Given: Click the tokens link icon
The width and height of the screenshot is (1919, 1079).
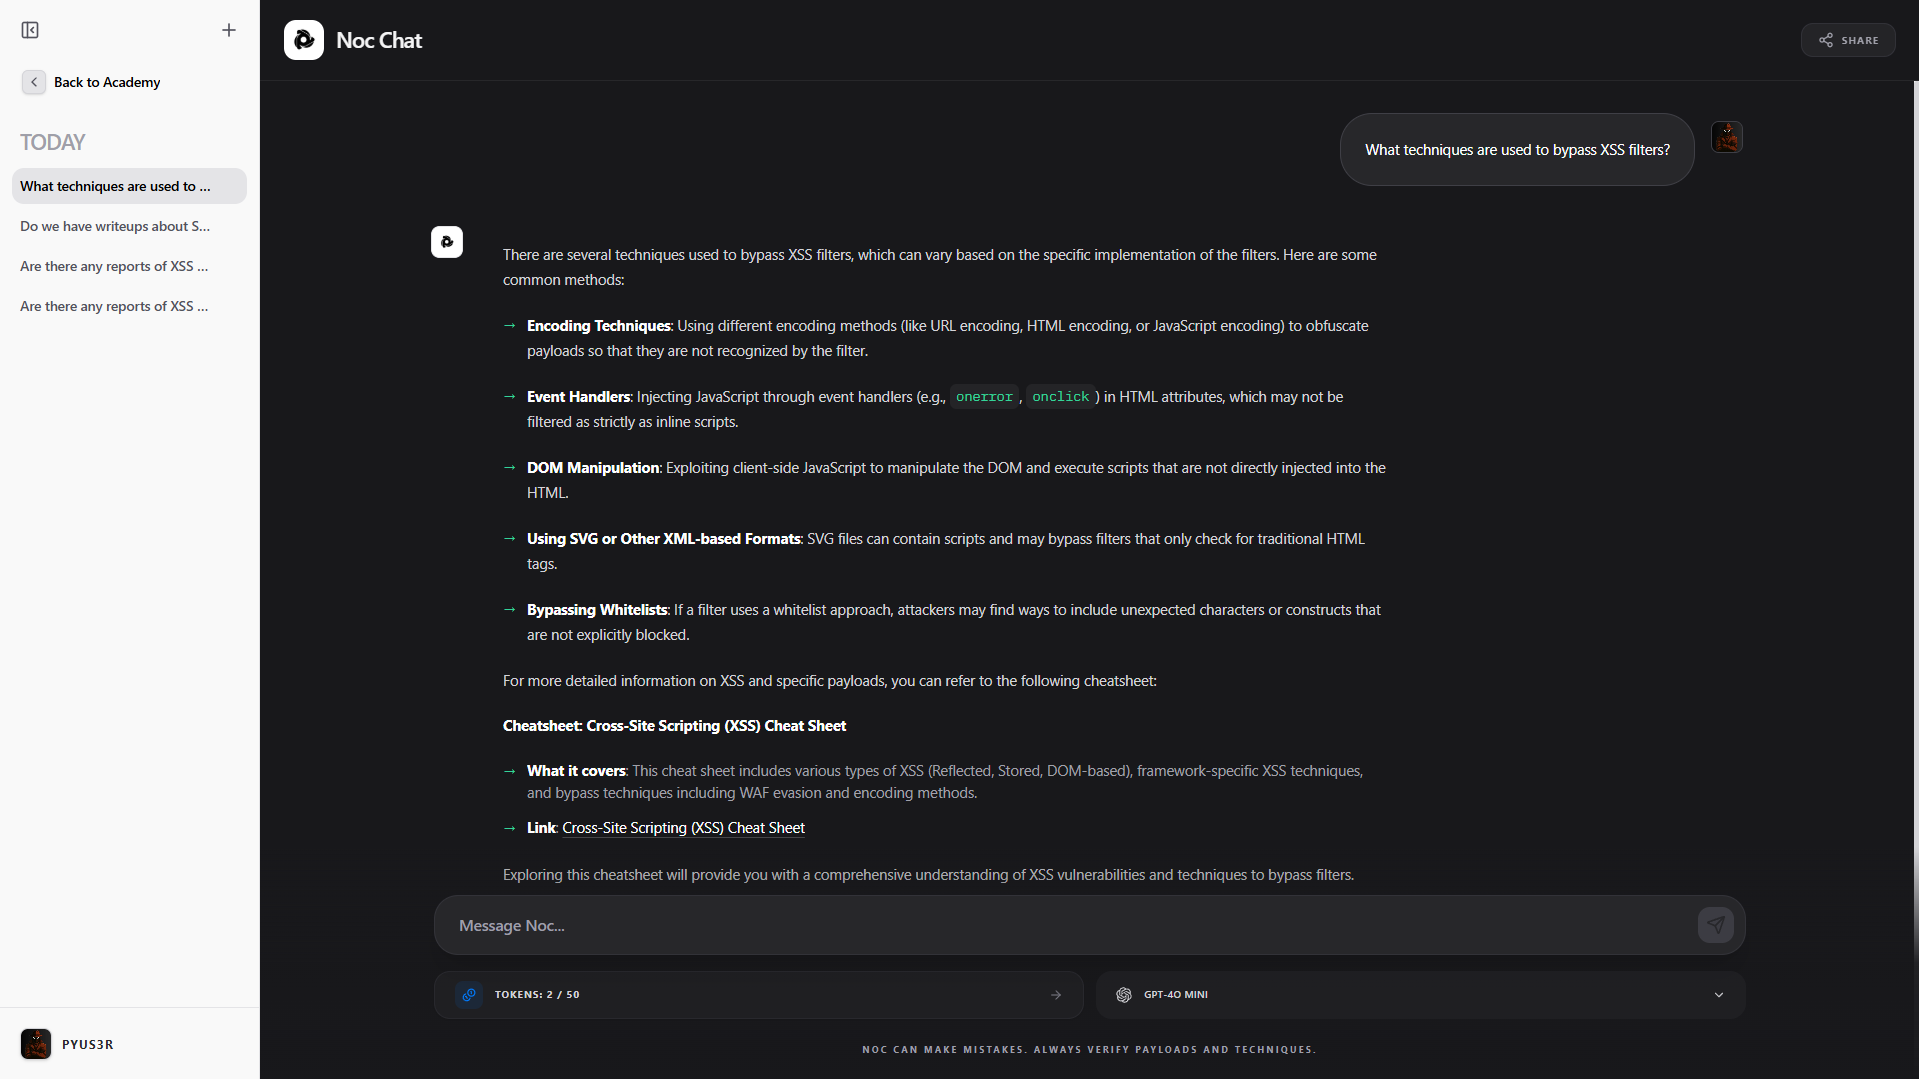Looking at the screenshot, I should (469, 995).
